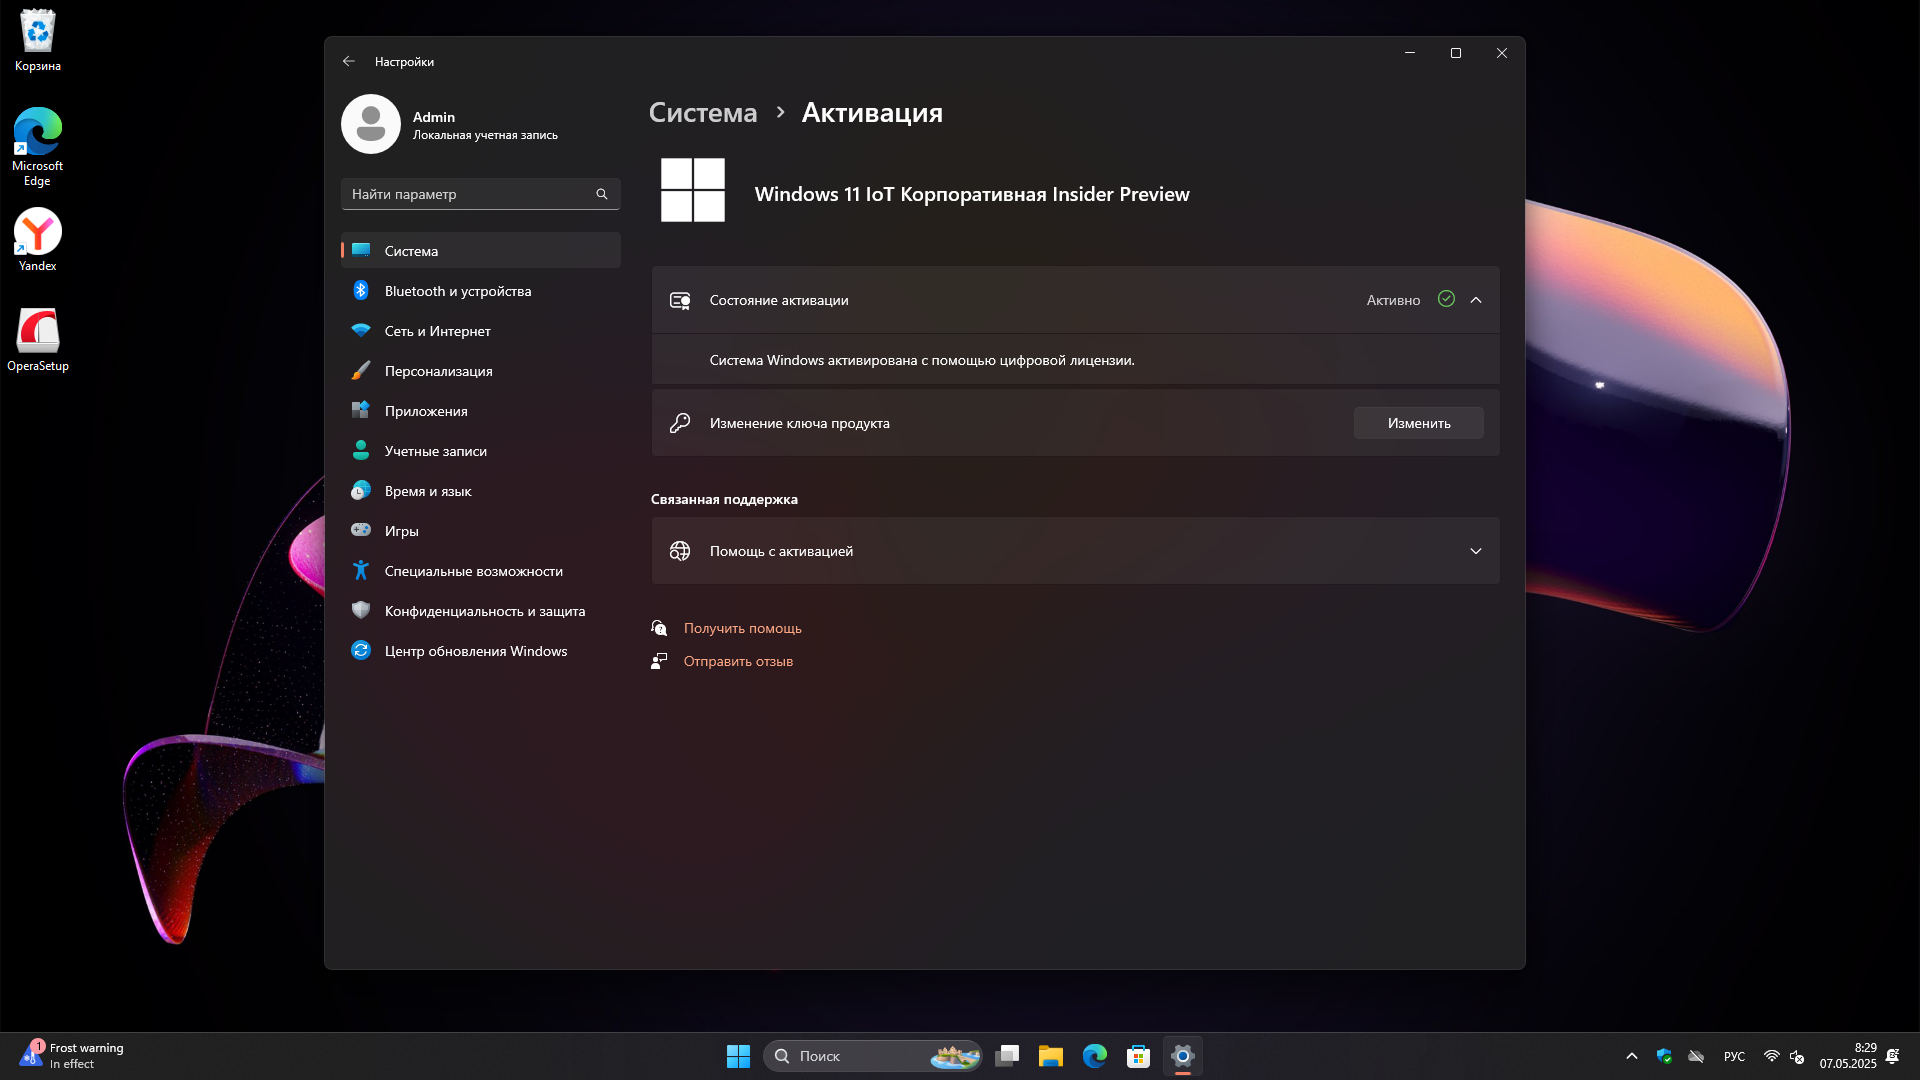Viewport: 1920px width, 1080px height.
Task: Open the 'Отправить отзыв' link
Action: [x=738, y=661]
